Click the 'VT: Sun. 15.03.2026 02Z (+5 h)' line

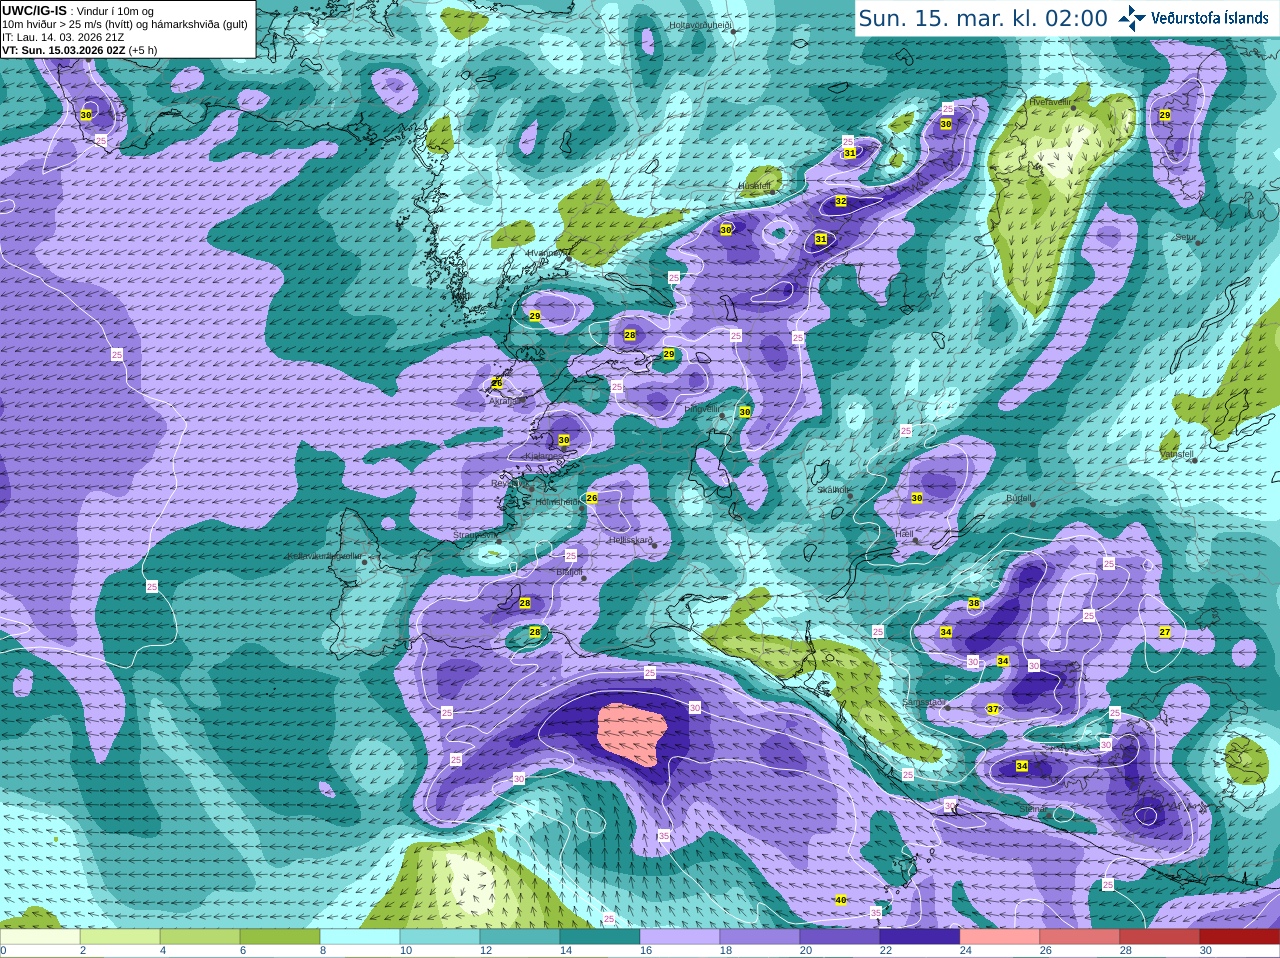click(79, 50)
